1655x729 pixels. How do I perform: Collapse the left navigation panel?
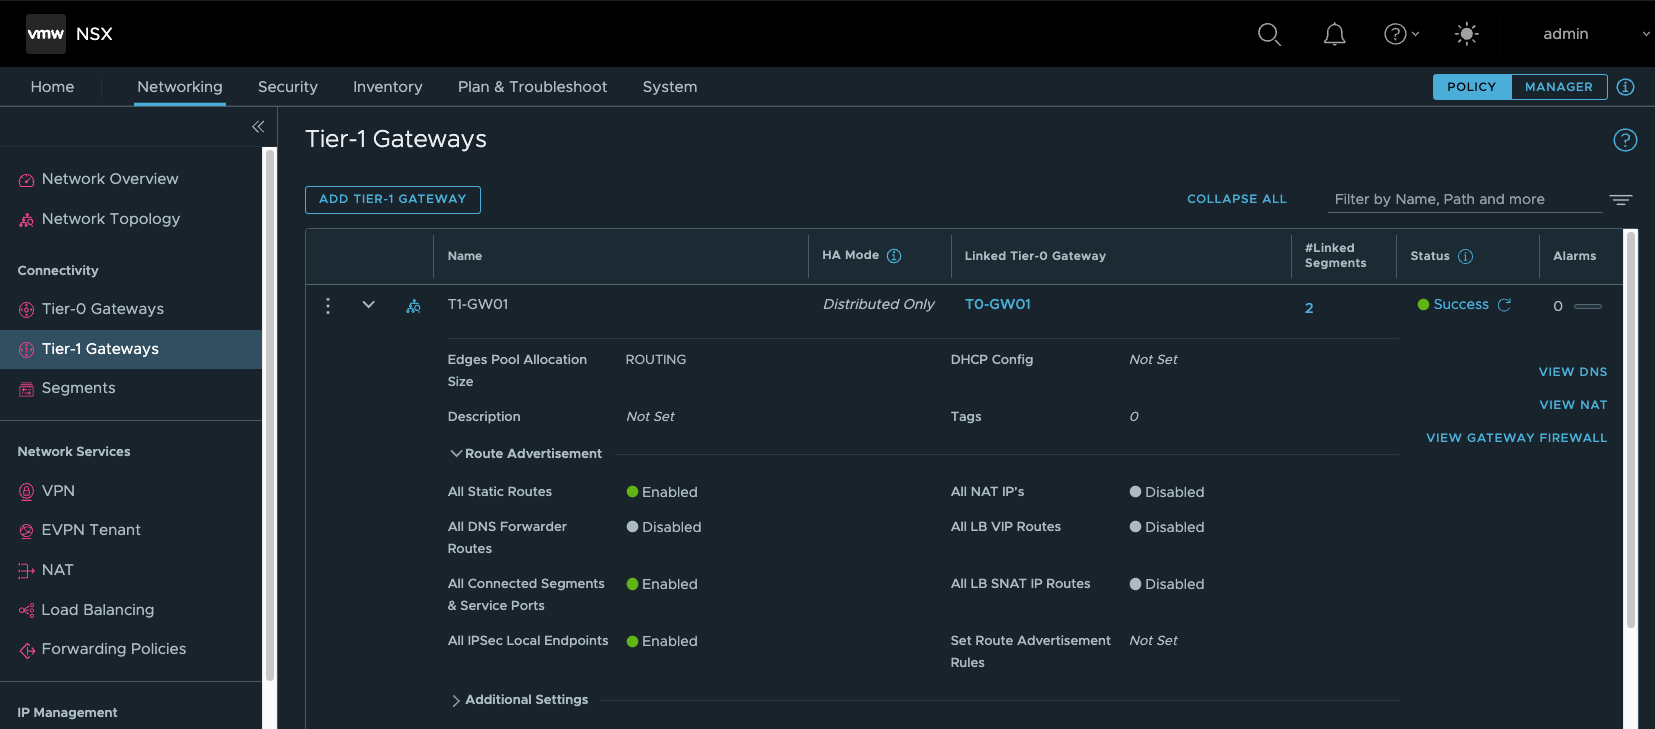258,127
